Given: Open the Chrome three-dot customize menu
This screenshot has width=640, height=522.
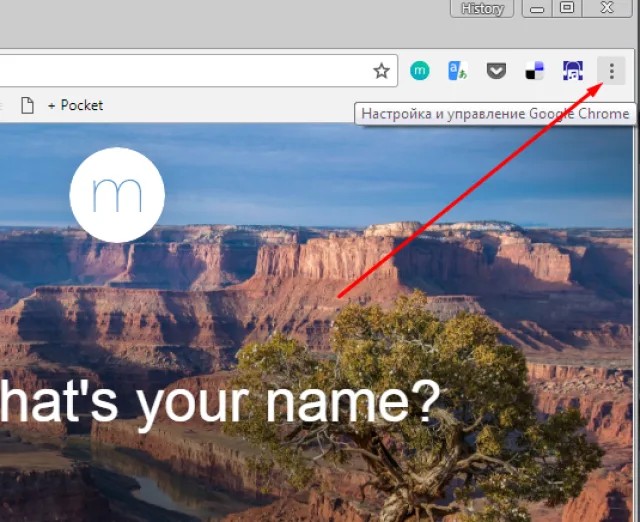Looking at the screenshot, I should (x=611, y=71).
